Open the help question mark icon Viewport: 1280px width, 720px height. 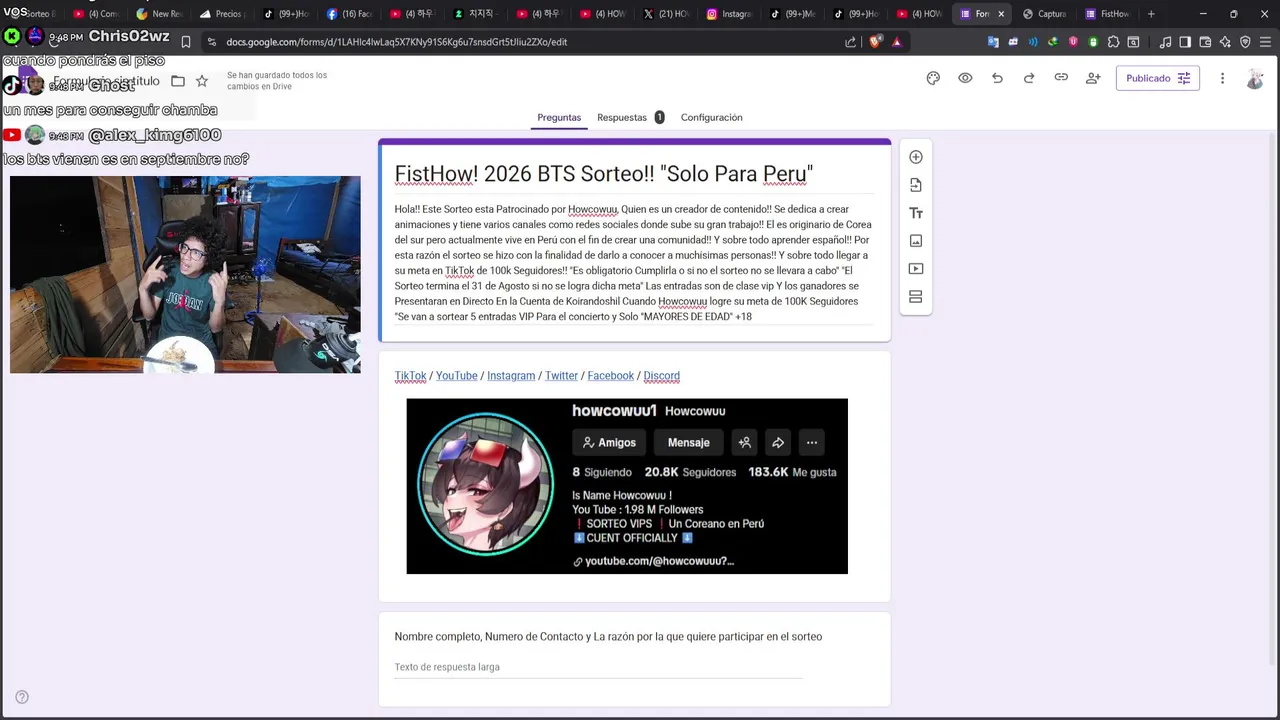click(x=22, y=697)
